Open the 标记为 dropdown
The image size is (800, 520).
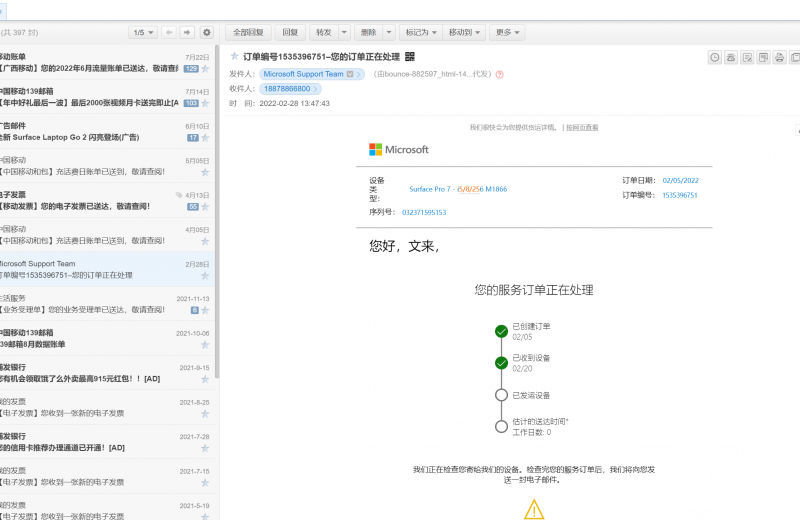421,33
